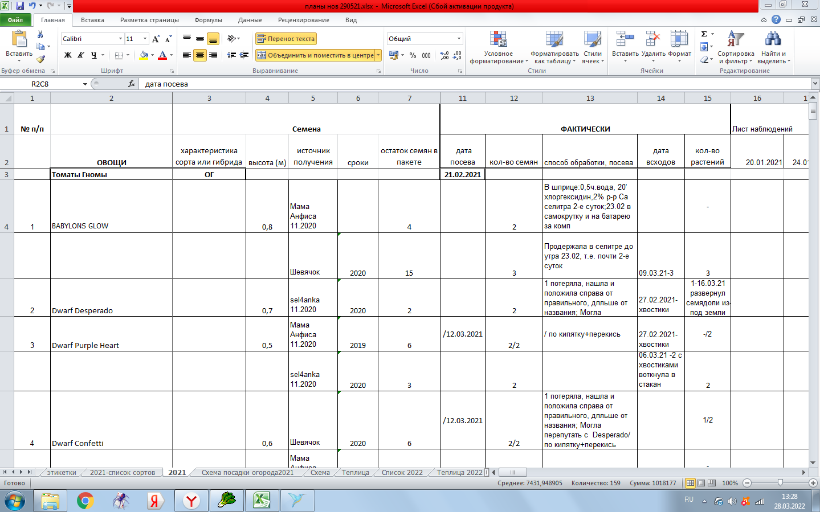
Task: Expand the font size dropdown
Action: (147, 38)
